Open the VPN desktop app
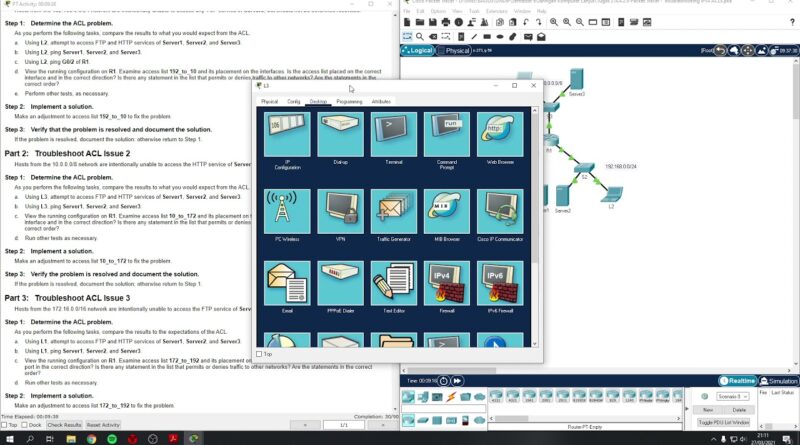The image size is (800, 445). pyautogui.click(x=340, y=211)
